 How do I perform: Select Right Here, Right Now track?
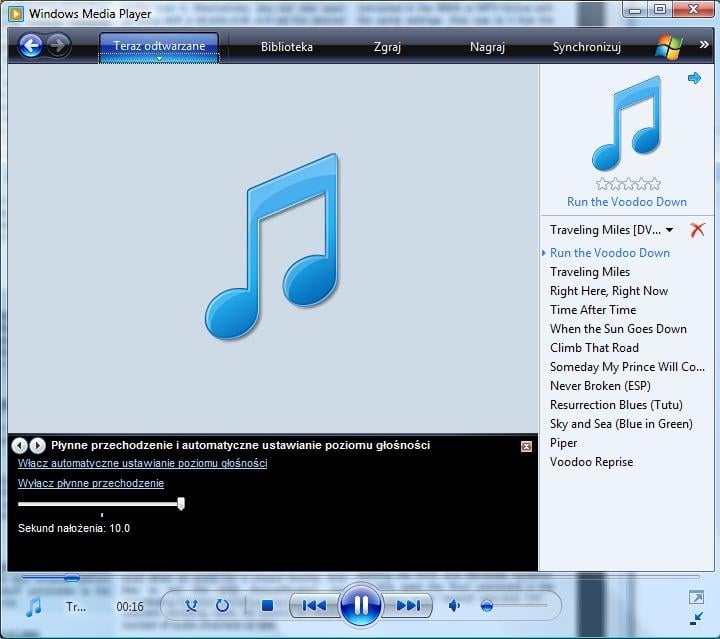[x=609, y=291]
